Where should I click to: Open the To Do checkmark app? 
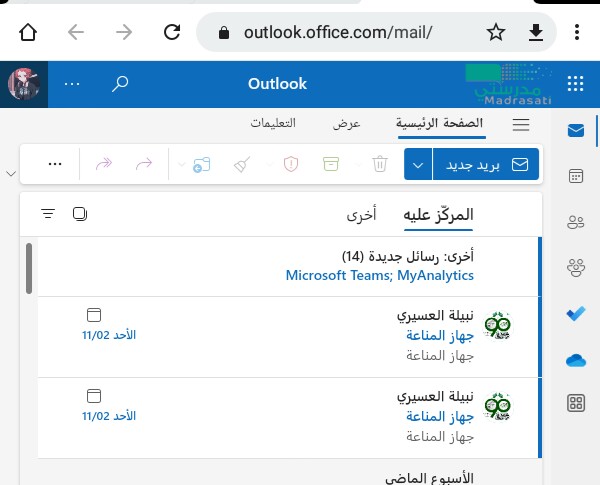click(x=575, y=313)
